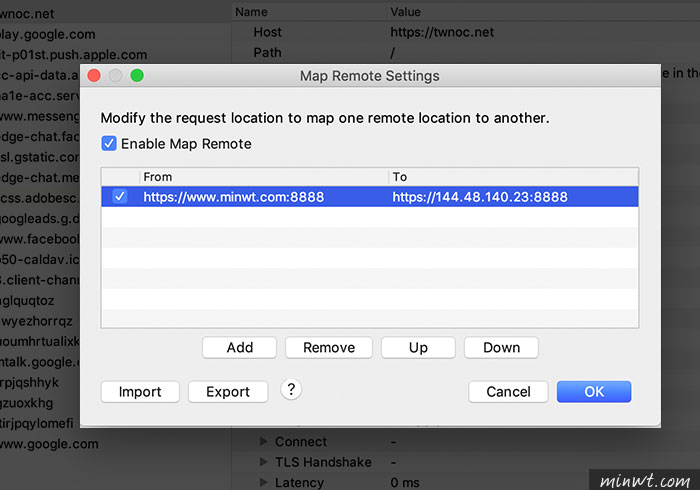
Task: Move mapping Down button
Action: click(501, 347)
